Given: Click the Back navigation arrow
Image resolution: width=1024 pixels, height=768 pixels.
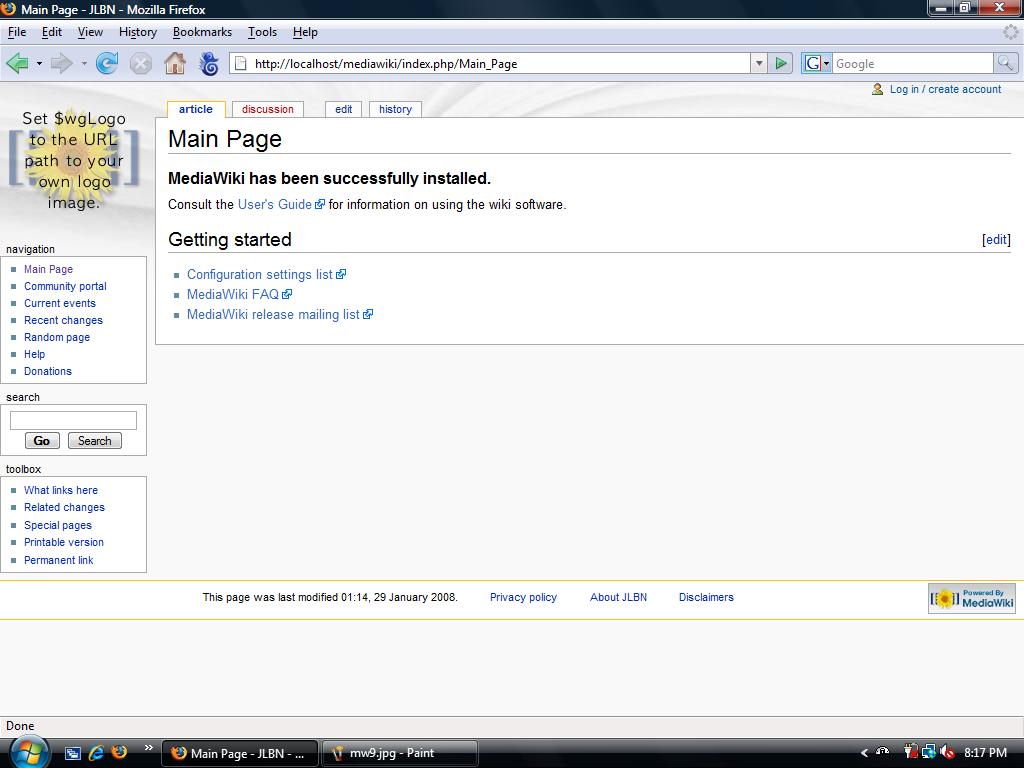Looking at the screenshot, I should [17, 64].
